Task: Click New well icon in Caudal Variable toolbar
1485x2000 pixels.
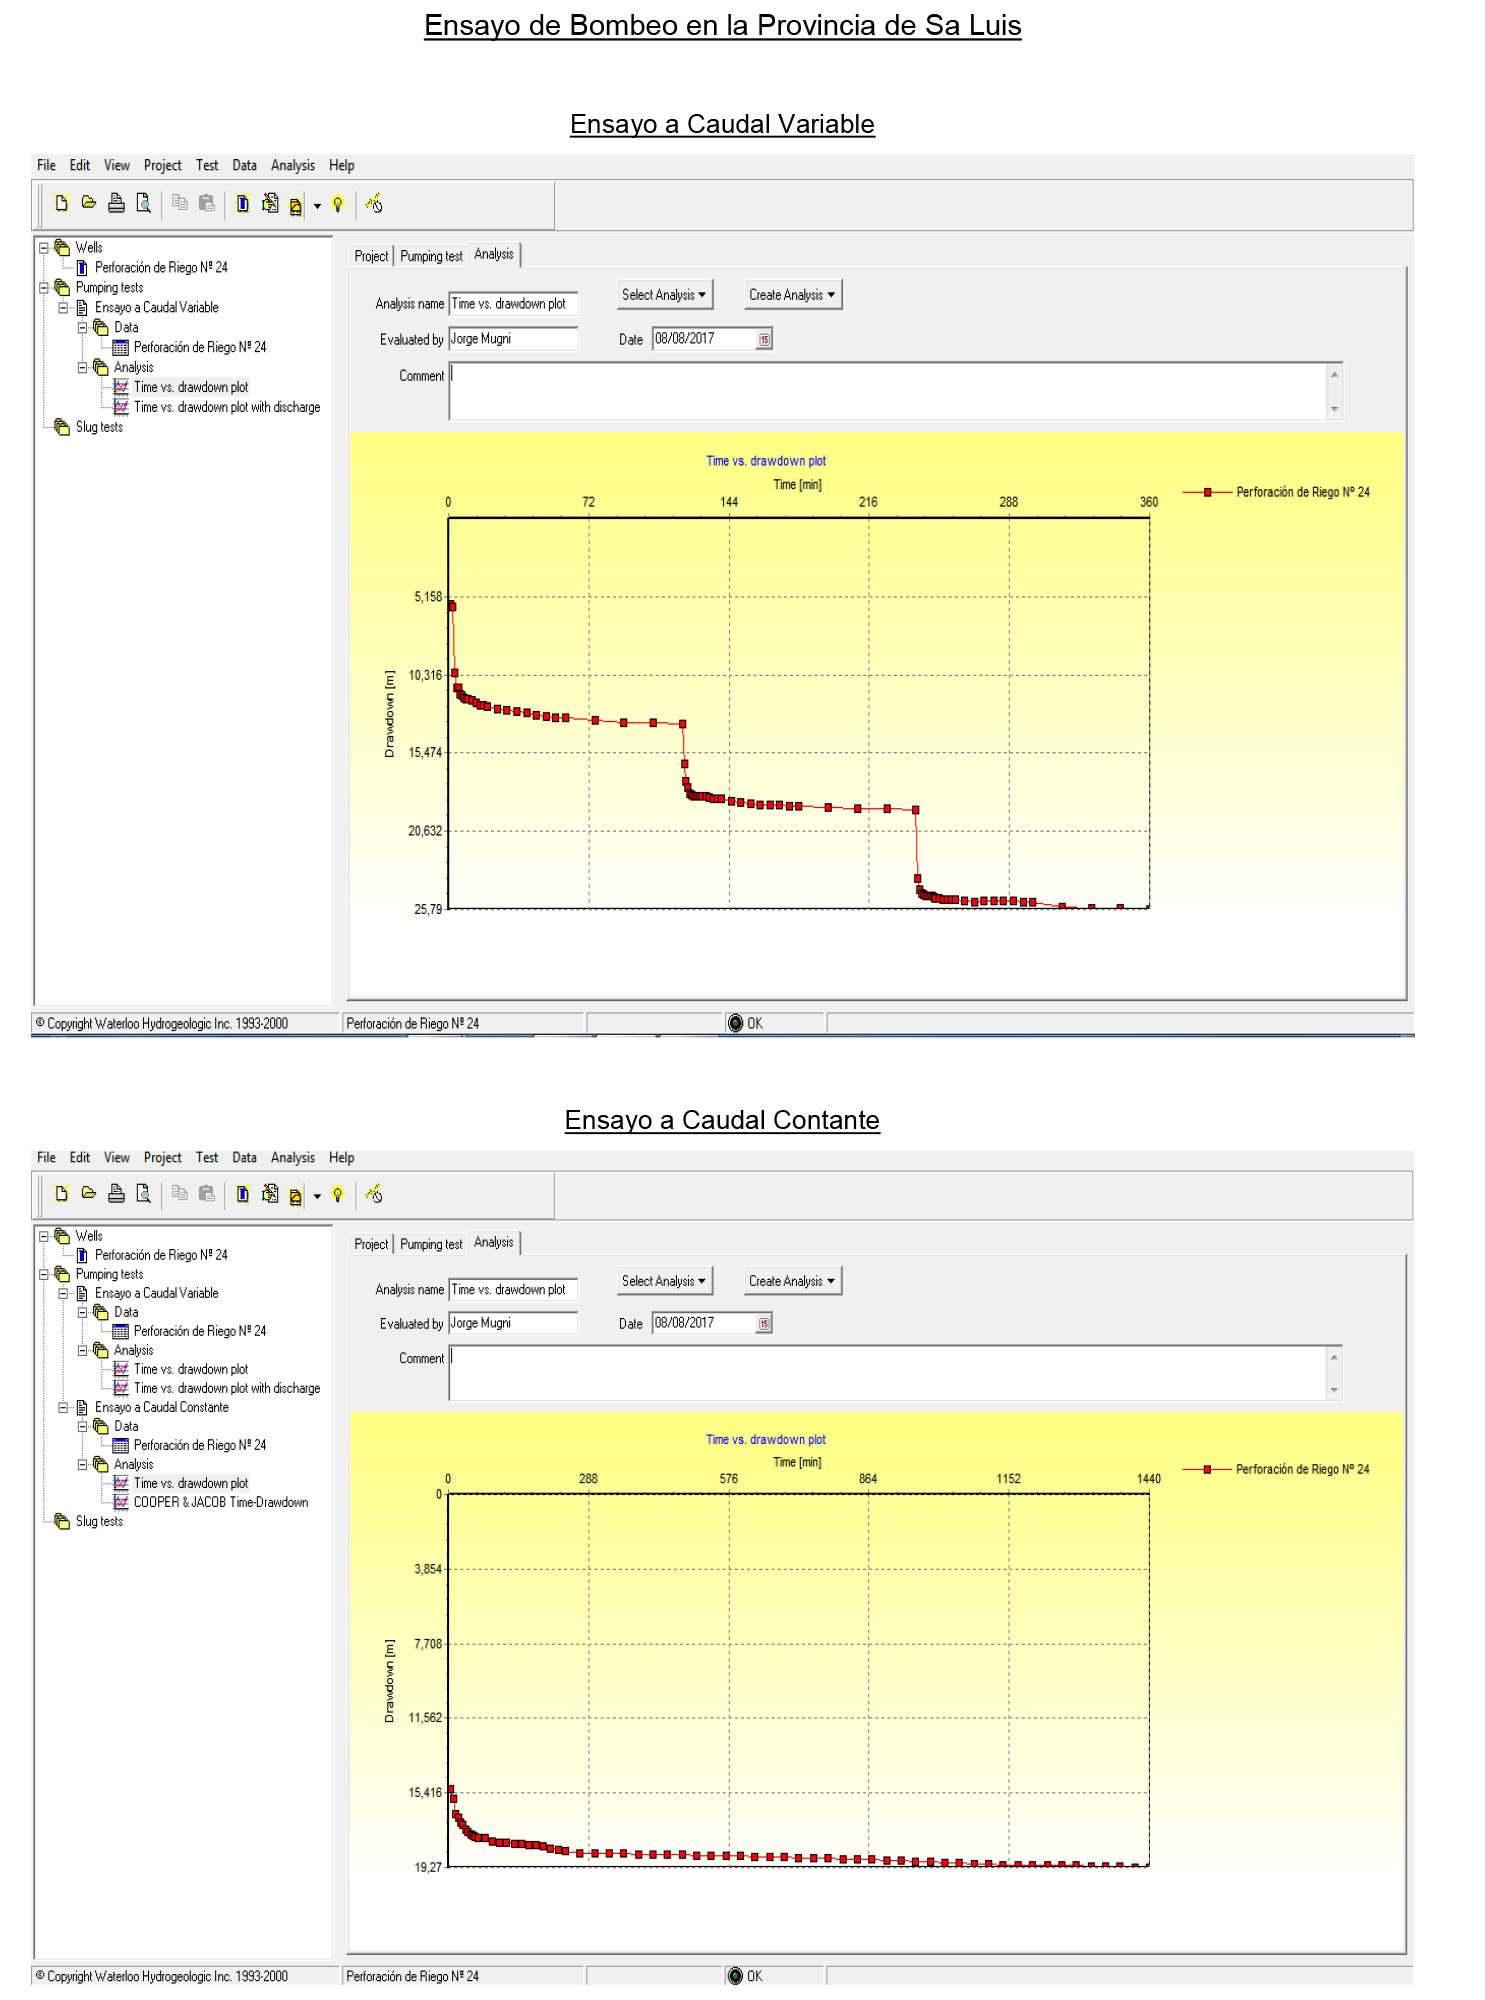Action: pyautogui.click(x=243, y=204)
